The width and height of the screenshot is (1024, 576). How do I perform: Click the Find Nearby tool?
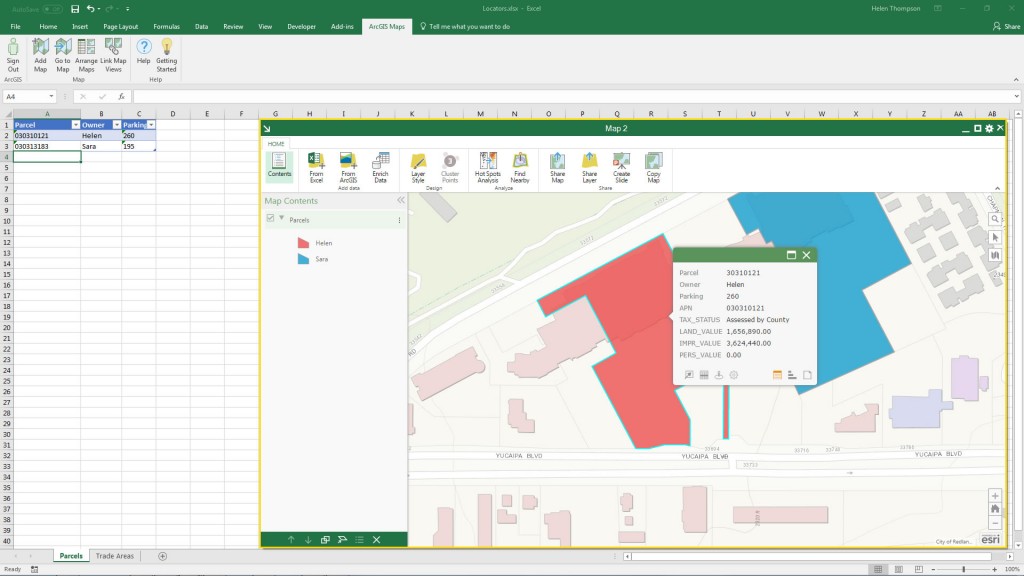click(x=520, y=168)
